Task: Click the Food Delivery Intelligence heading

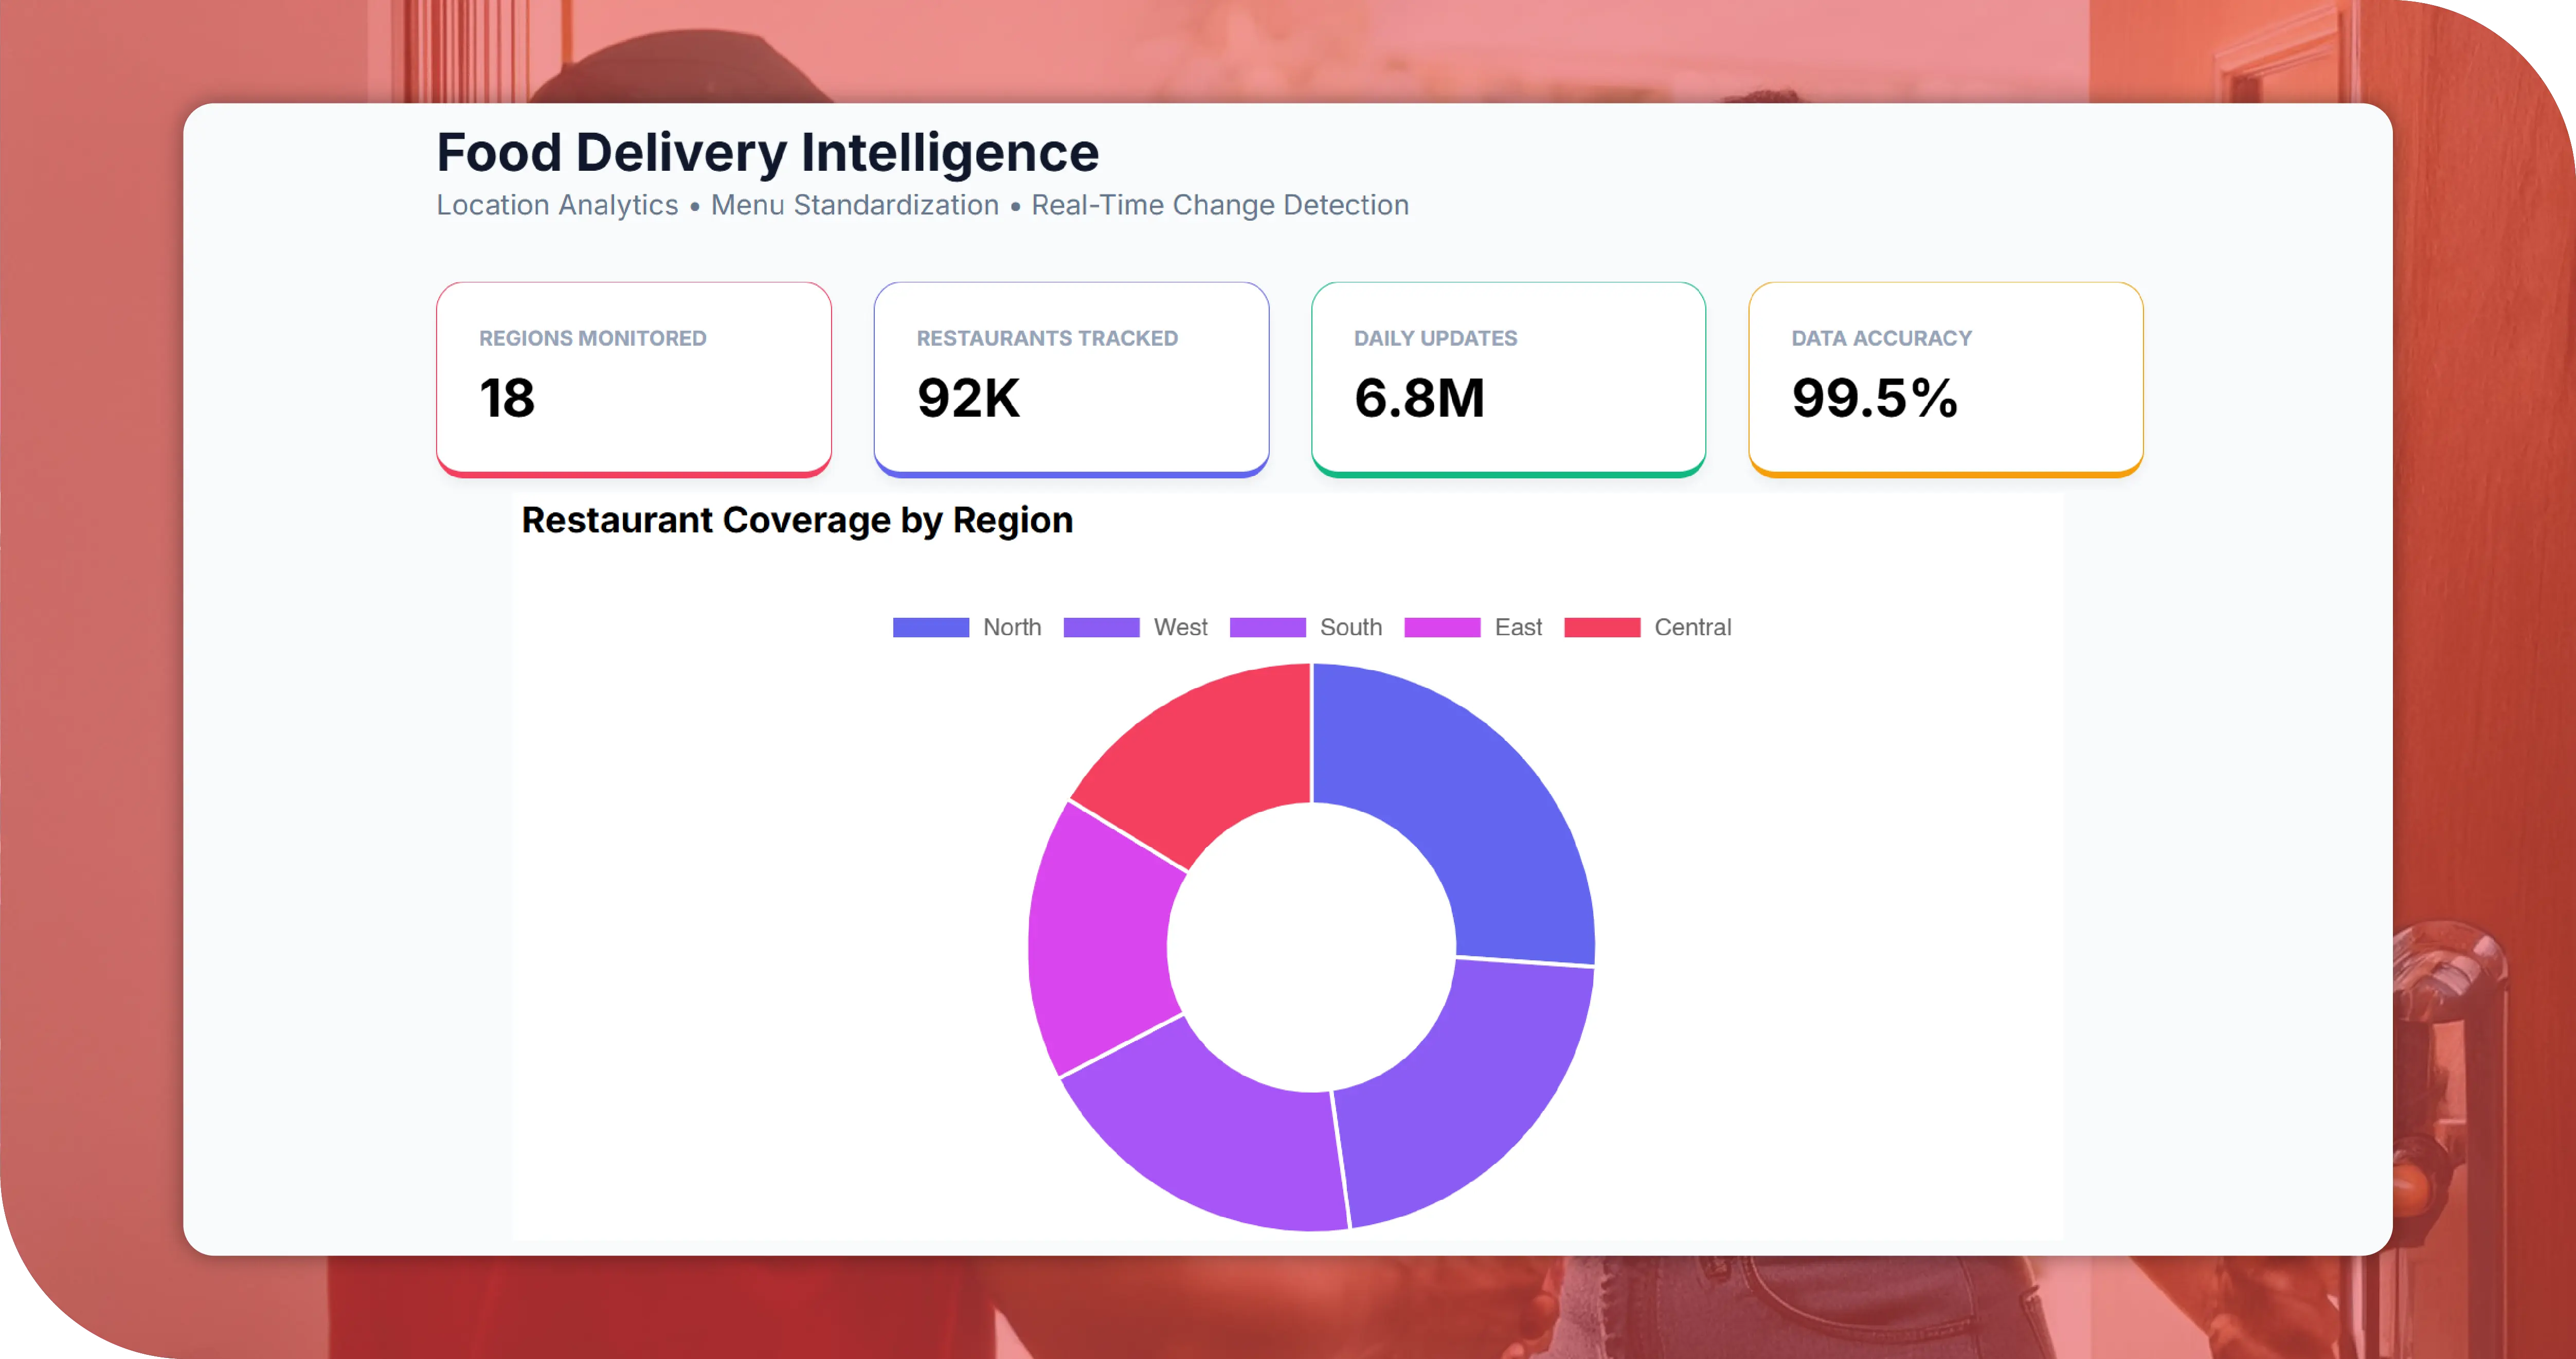Action: [767, 152]
